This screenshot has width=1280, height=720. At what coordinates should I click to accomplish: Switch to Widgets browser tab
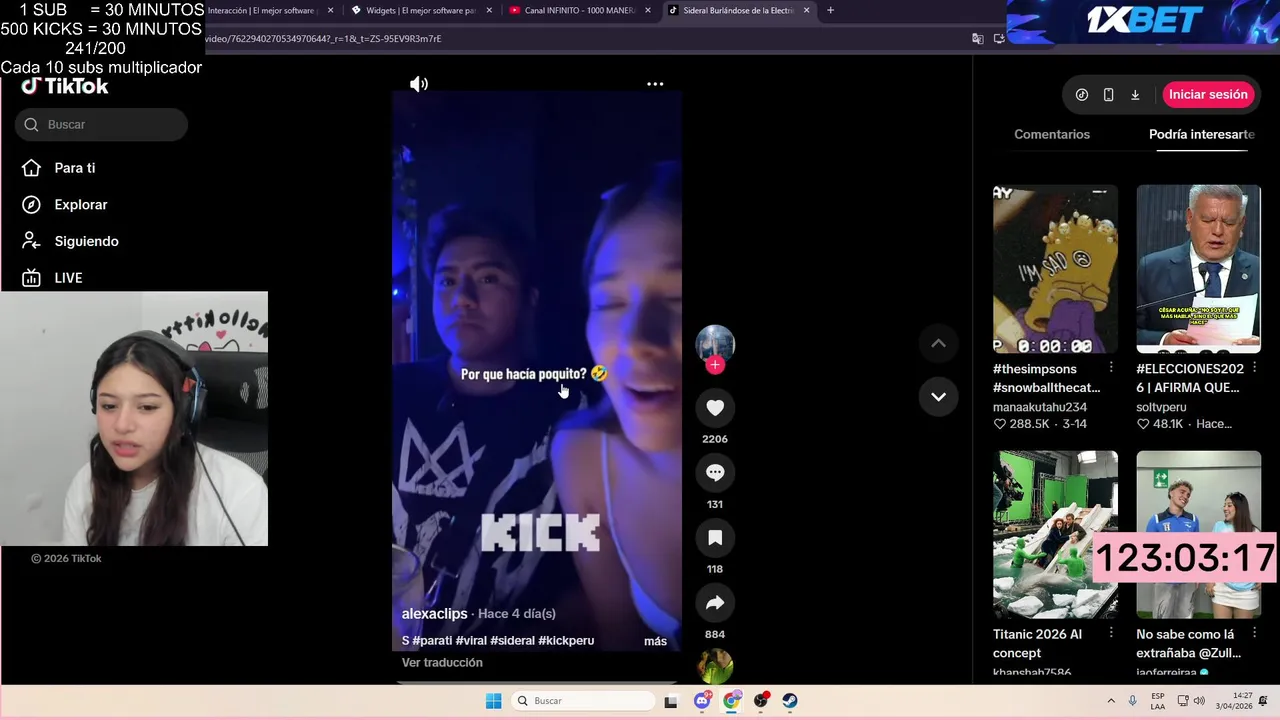click(420, 10)
